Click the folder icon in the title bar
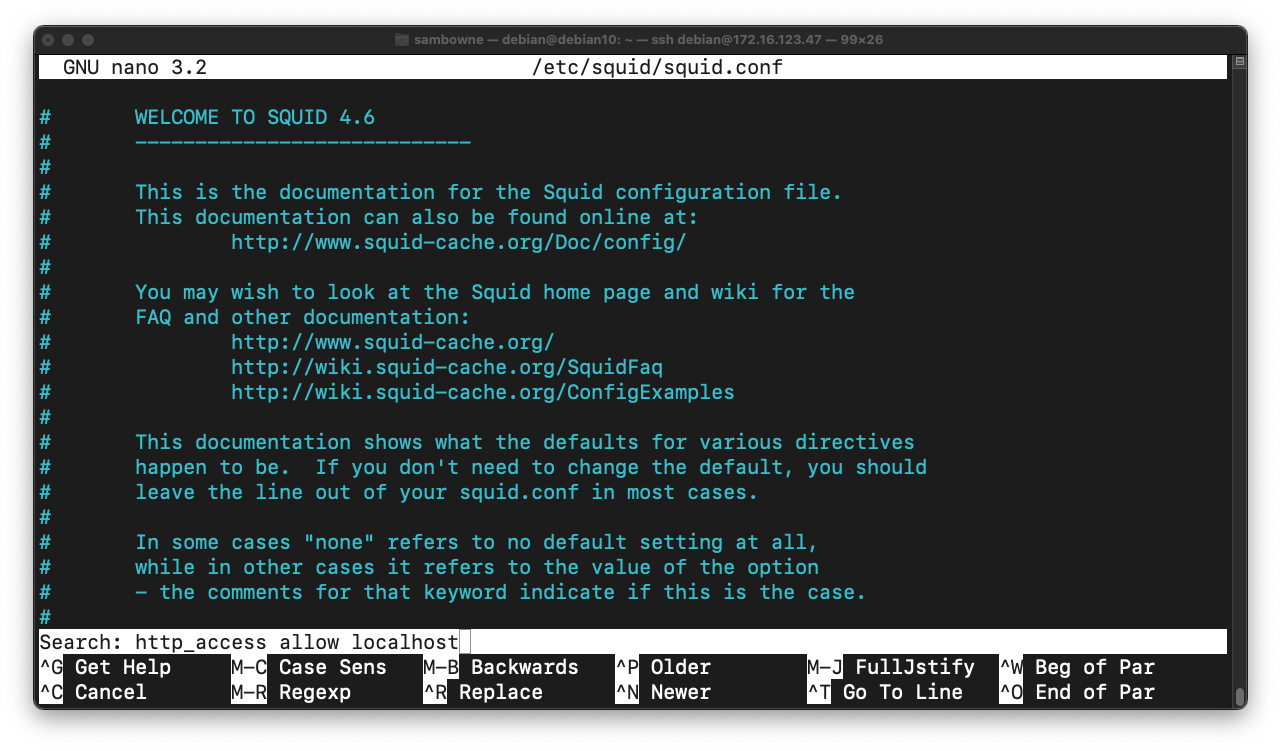The width and height of the screenshot is (1281, 751). click(403, 40)
